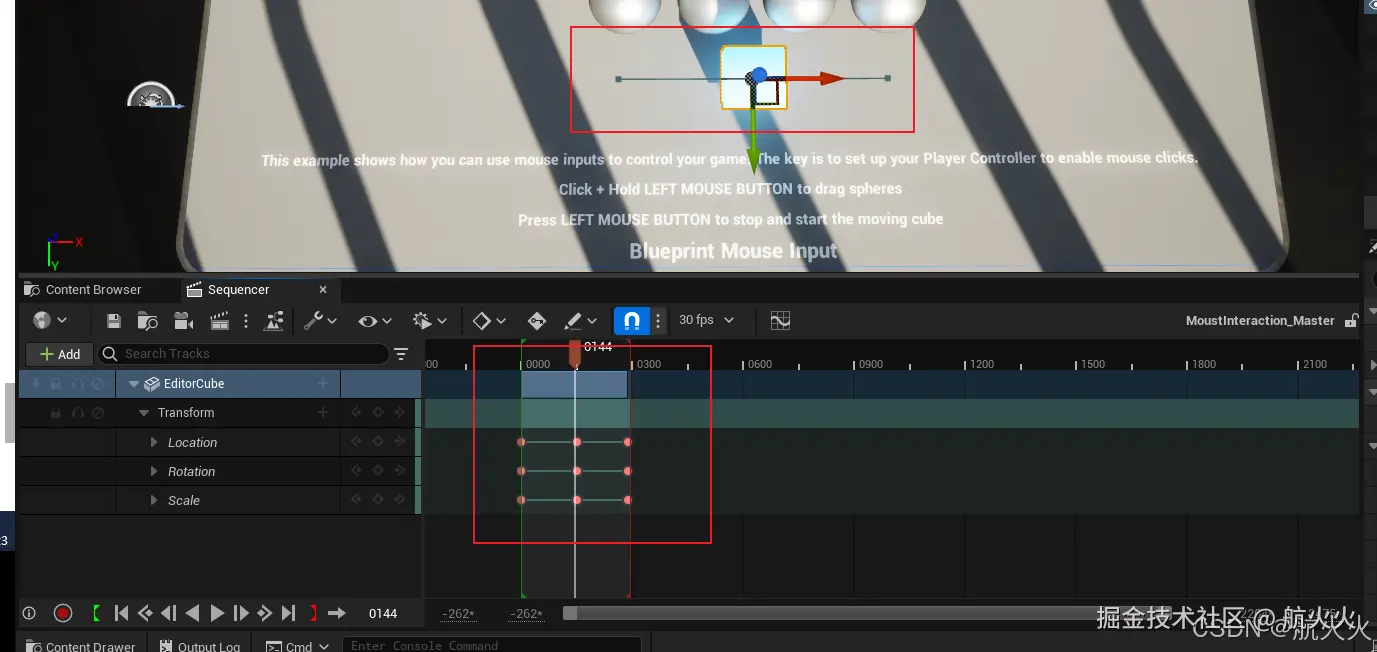Click the middle Location keyframe
Screen dimensions: 1377x652
(x=577, y=442)
